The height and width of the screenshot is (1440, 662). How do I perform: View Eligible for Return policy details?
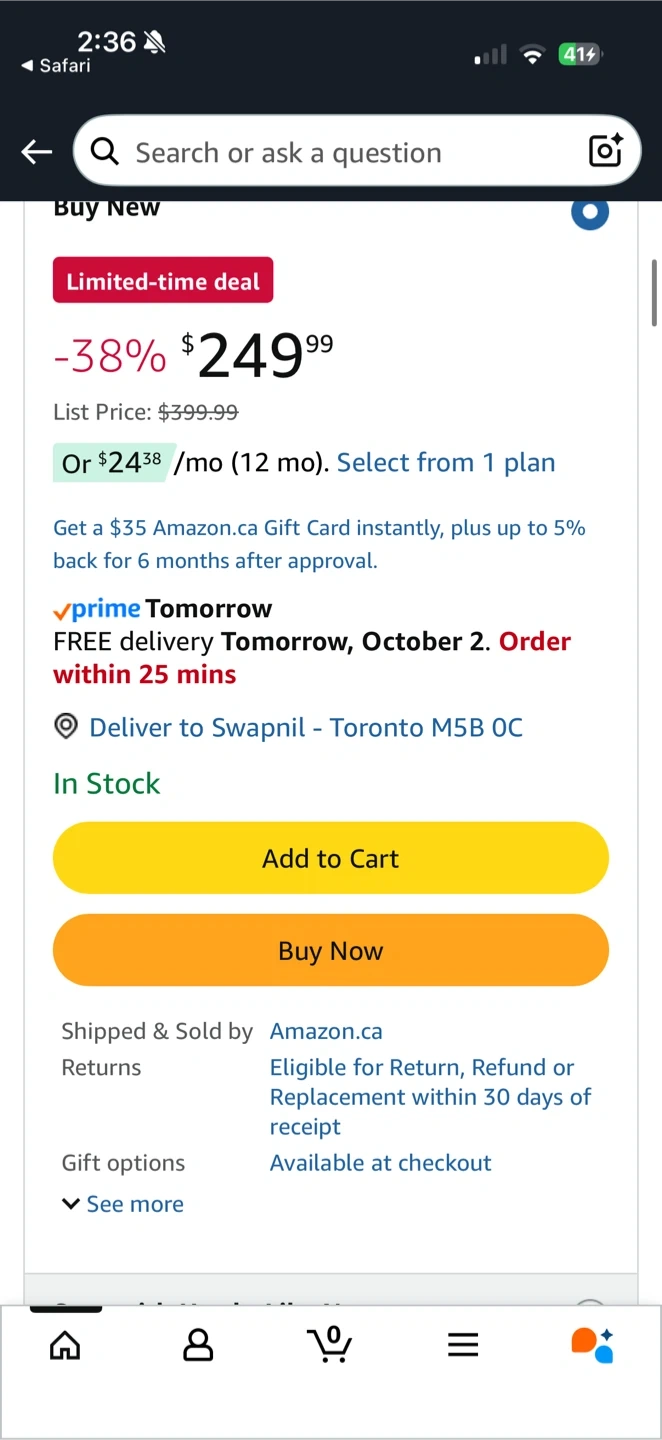pyautogui.click(x=430, y=1096)
